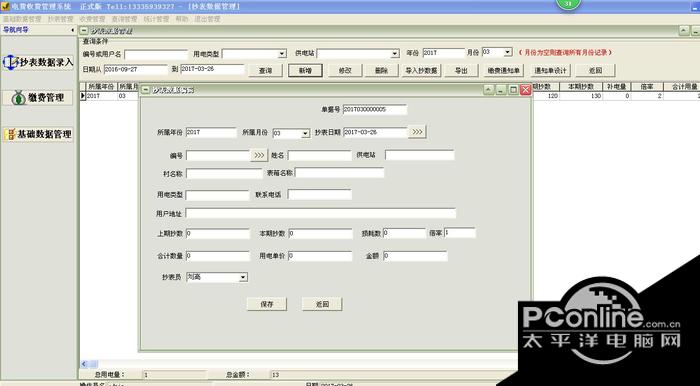Screen dimensions: 700x386
Task: Open 抄表数据录入 in the navigation sidebar
Action: click(38, 62)
